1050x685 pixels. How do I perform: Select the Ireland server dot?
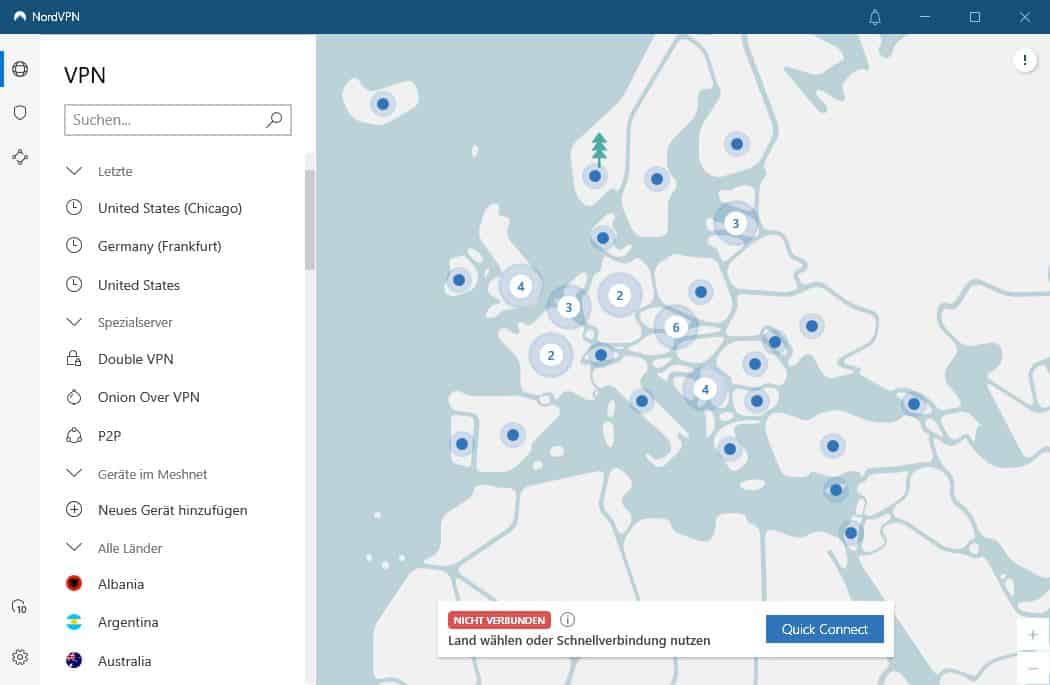pos(459,280)
